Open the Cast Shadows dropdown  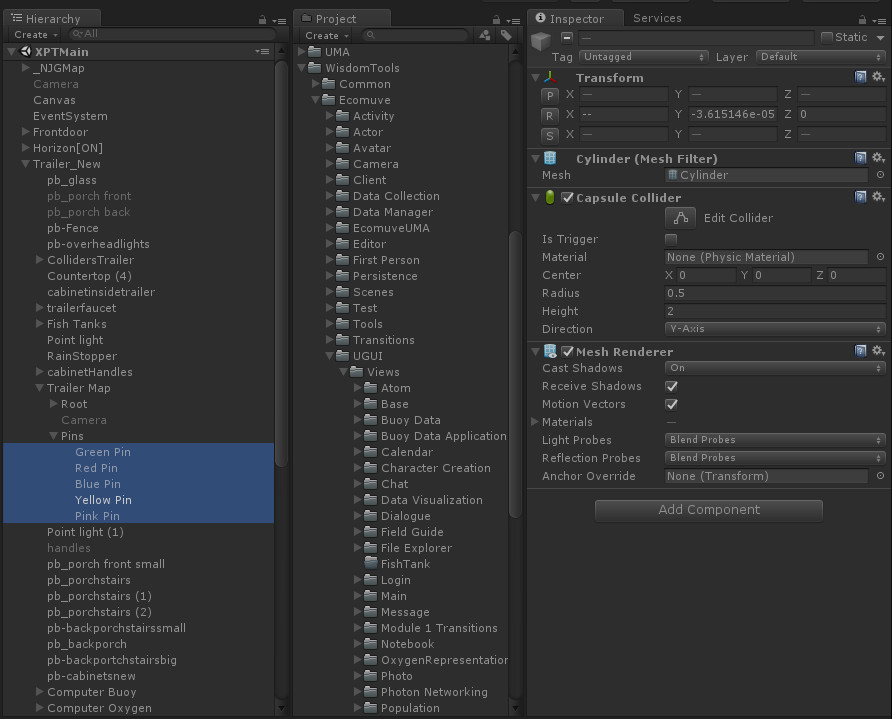(775, 368)
